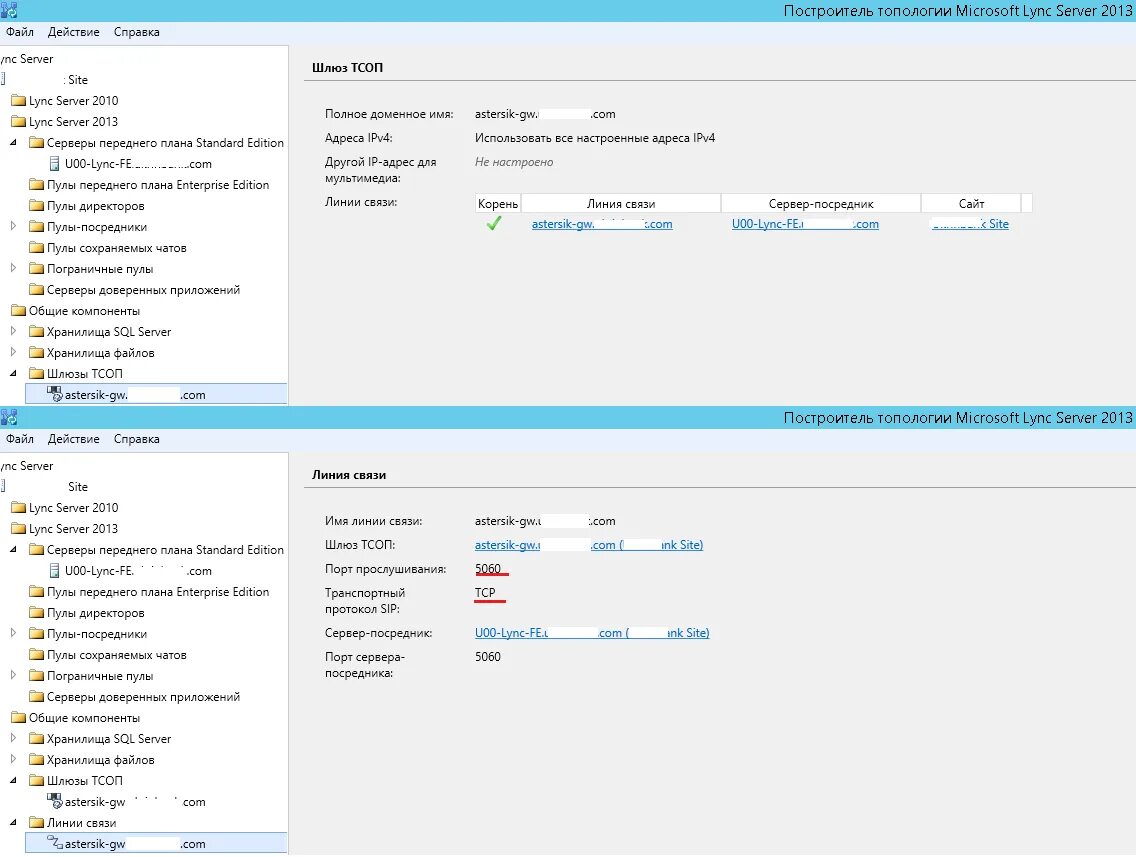This screenshot has height=857, width=1136.
Task: Click Lync Server 2010 folder icon, upper window
Action: coord(19,101)
